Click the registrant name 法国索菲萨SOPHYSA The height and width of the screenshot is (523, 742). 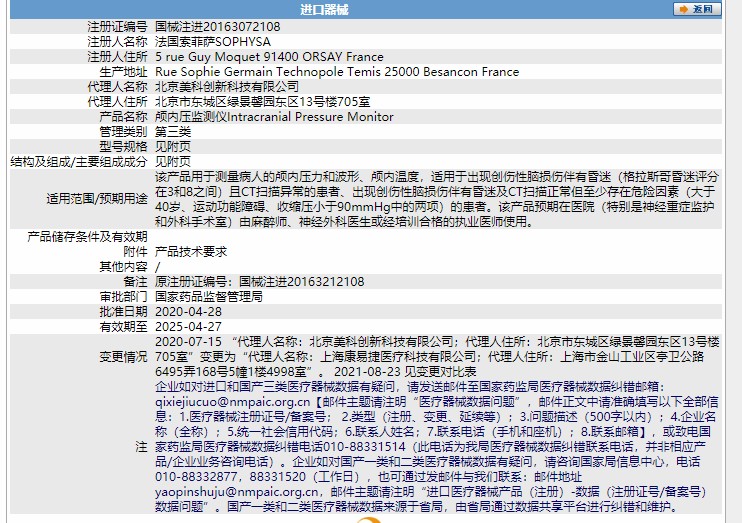213,42
